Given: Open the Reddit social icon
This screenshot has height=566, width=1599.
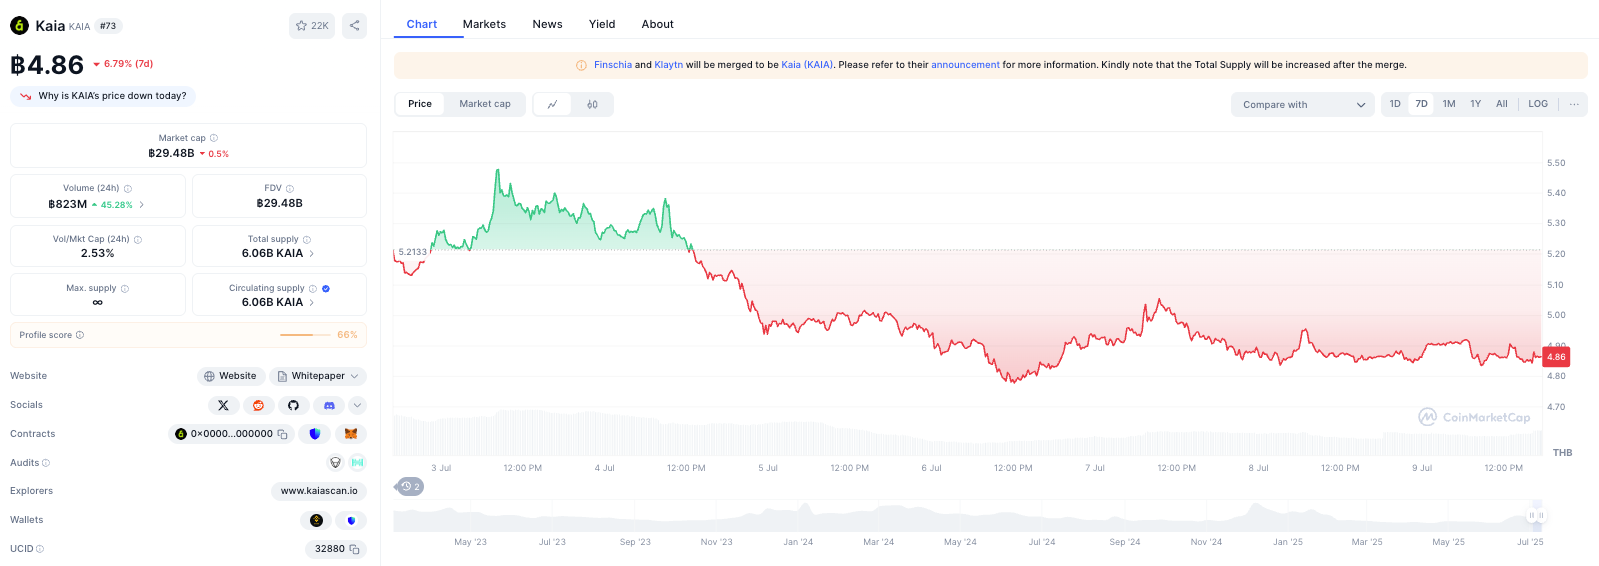Looking at the screenshot, I should [x=258, y=405].
